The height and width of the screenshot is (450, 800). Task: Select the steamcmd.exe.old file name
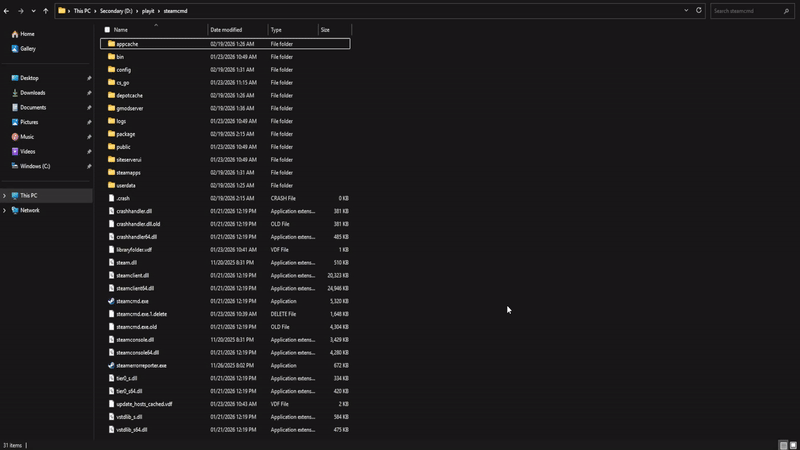point(137,327)
